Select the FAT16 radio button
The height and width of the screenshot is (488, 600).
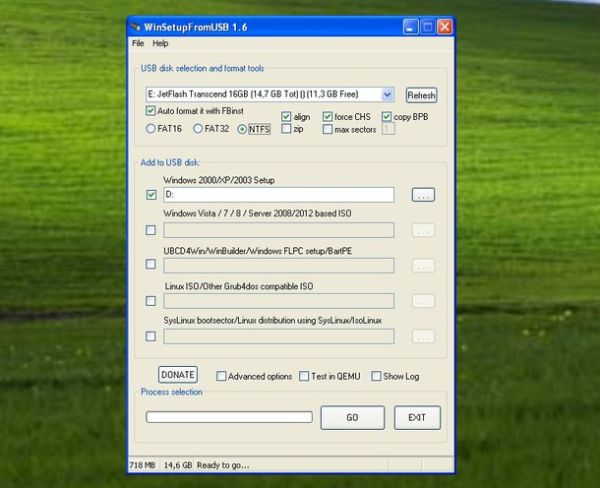152,128
